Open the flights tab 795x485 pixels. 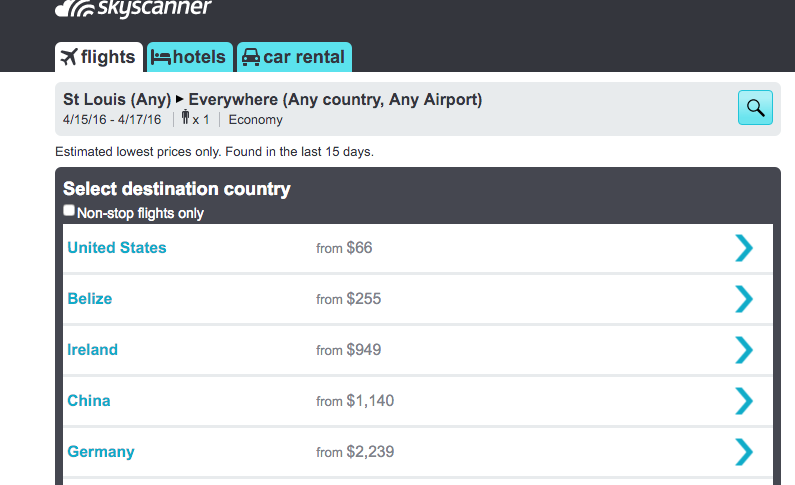pos(99,57)
